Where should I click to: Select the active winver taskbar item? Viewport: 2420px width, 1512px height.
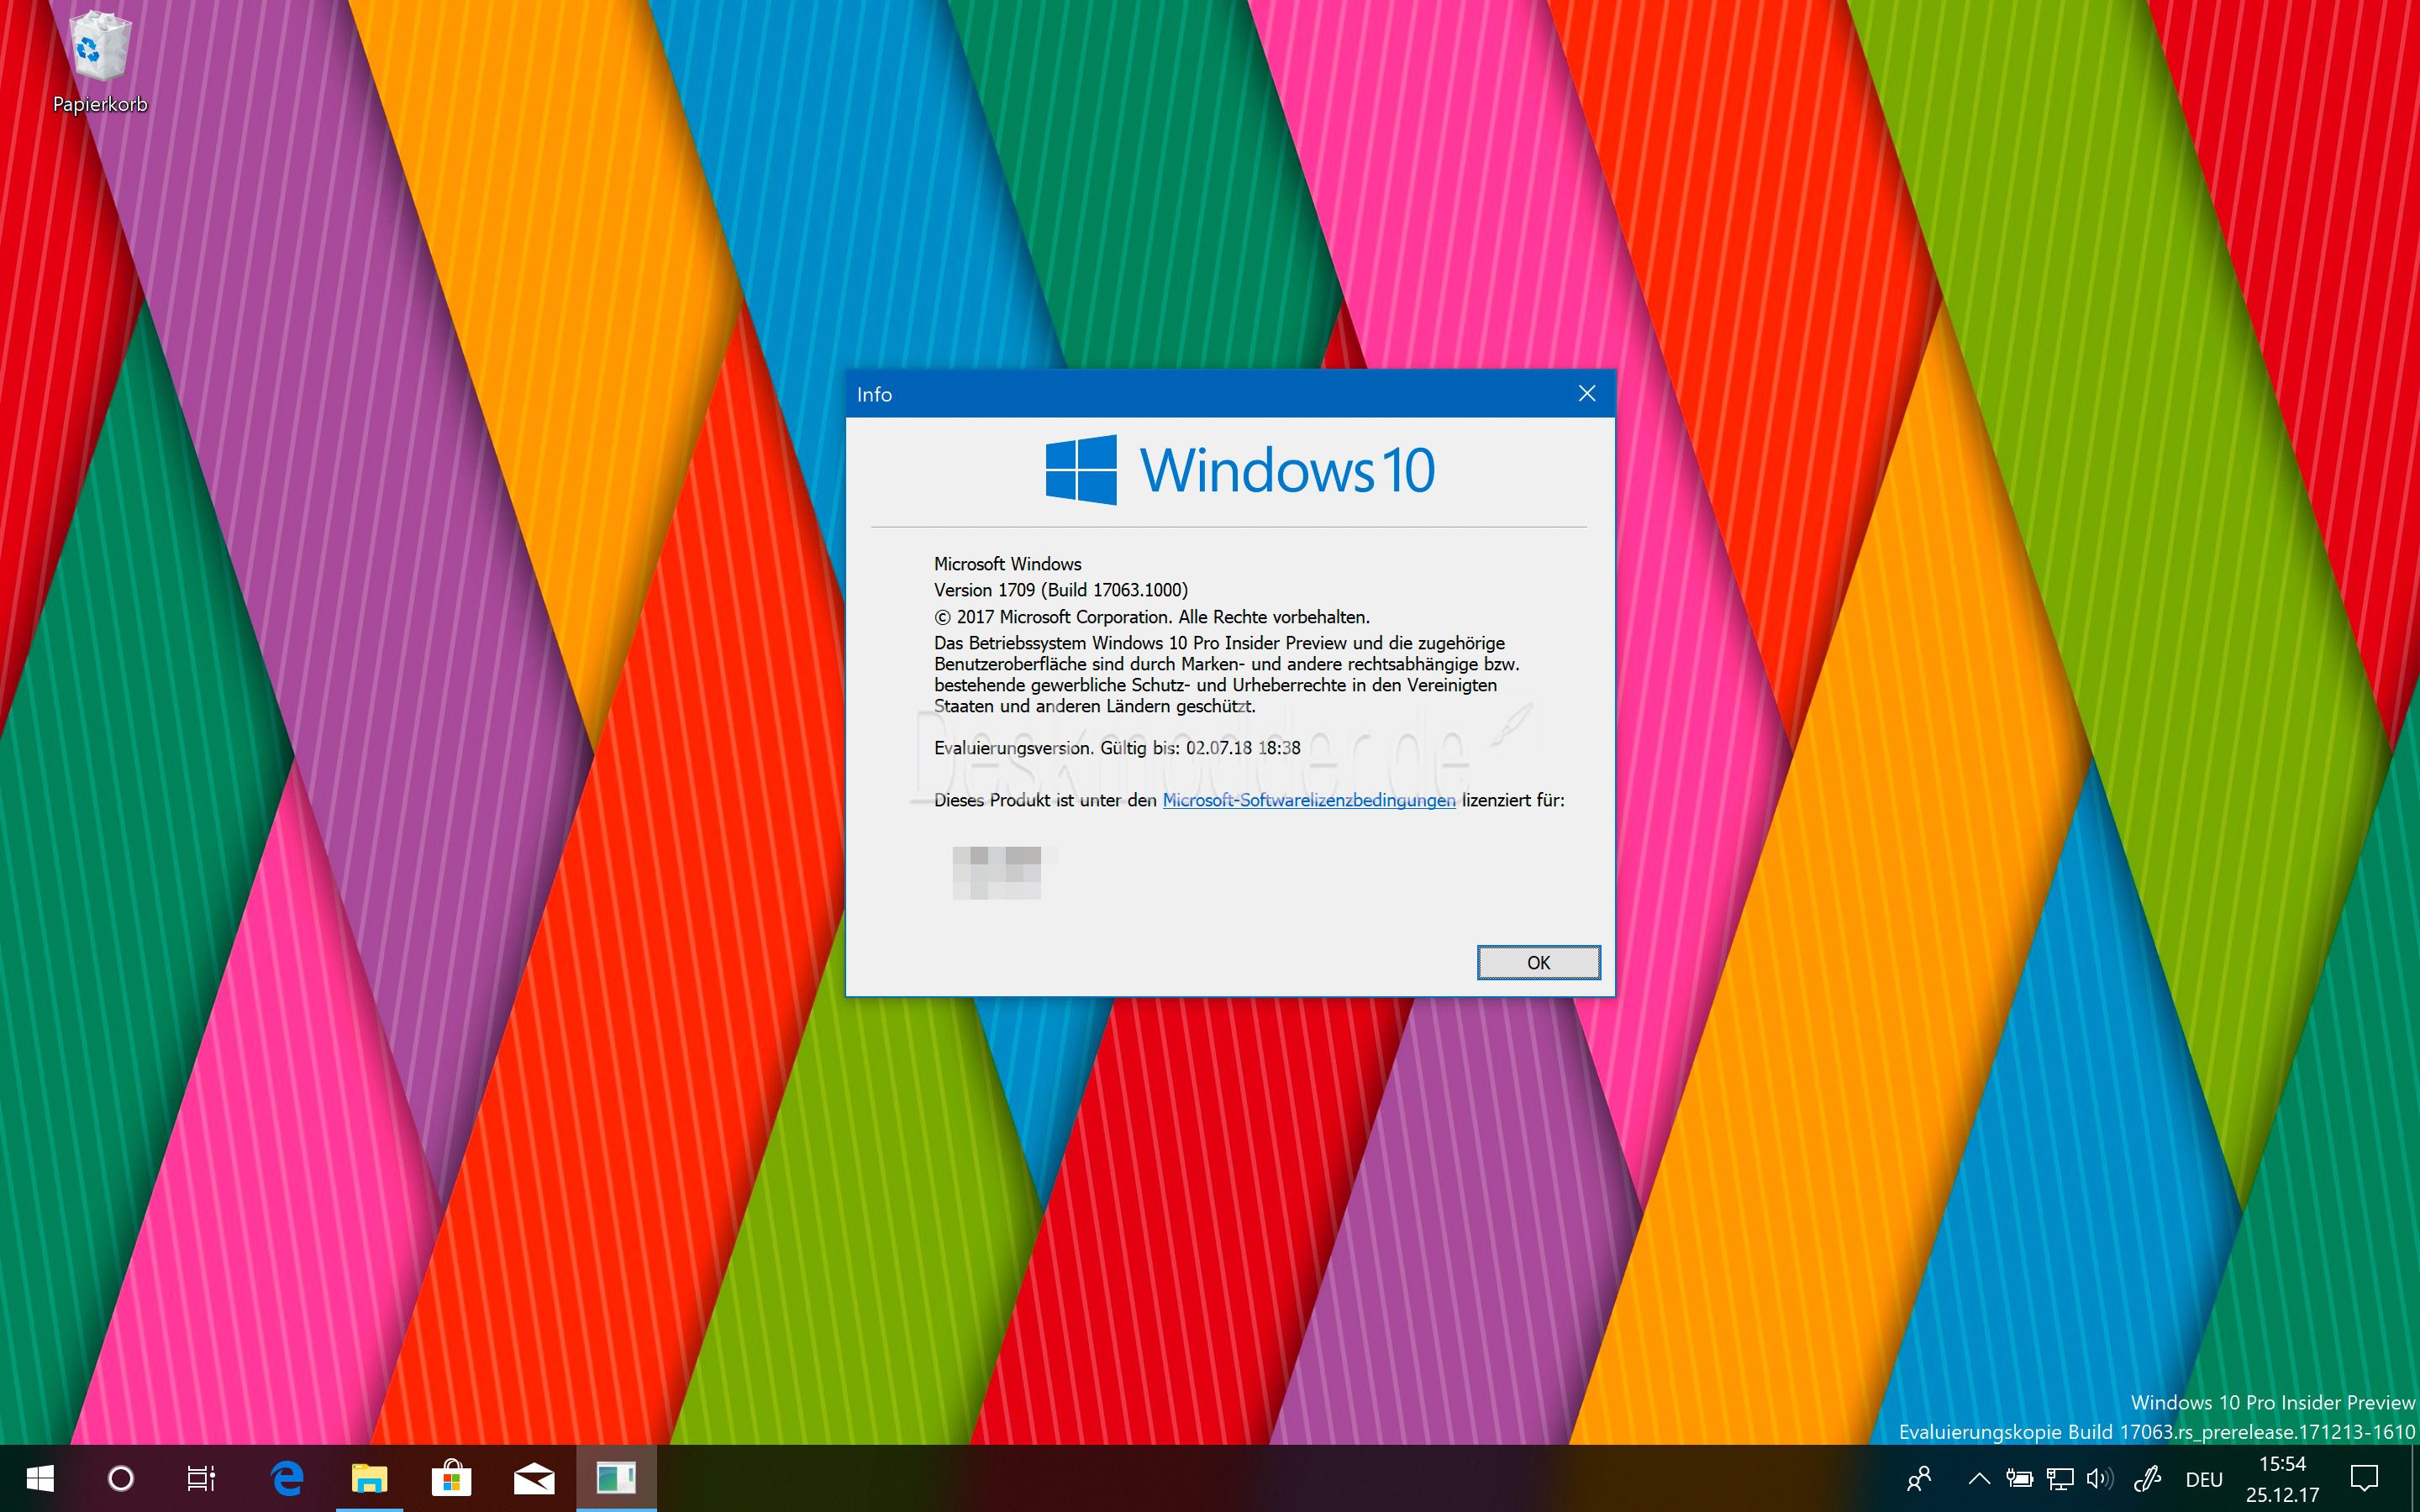point(616,1478)
